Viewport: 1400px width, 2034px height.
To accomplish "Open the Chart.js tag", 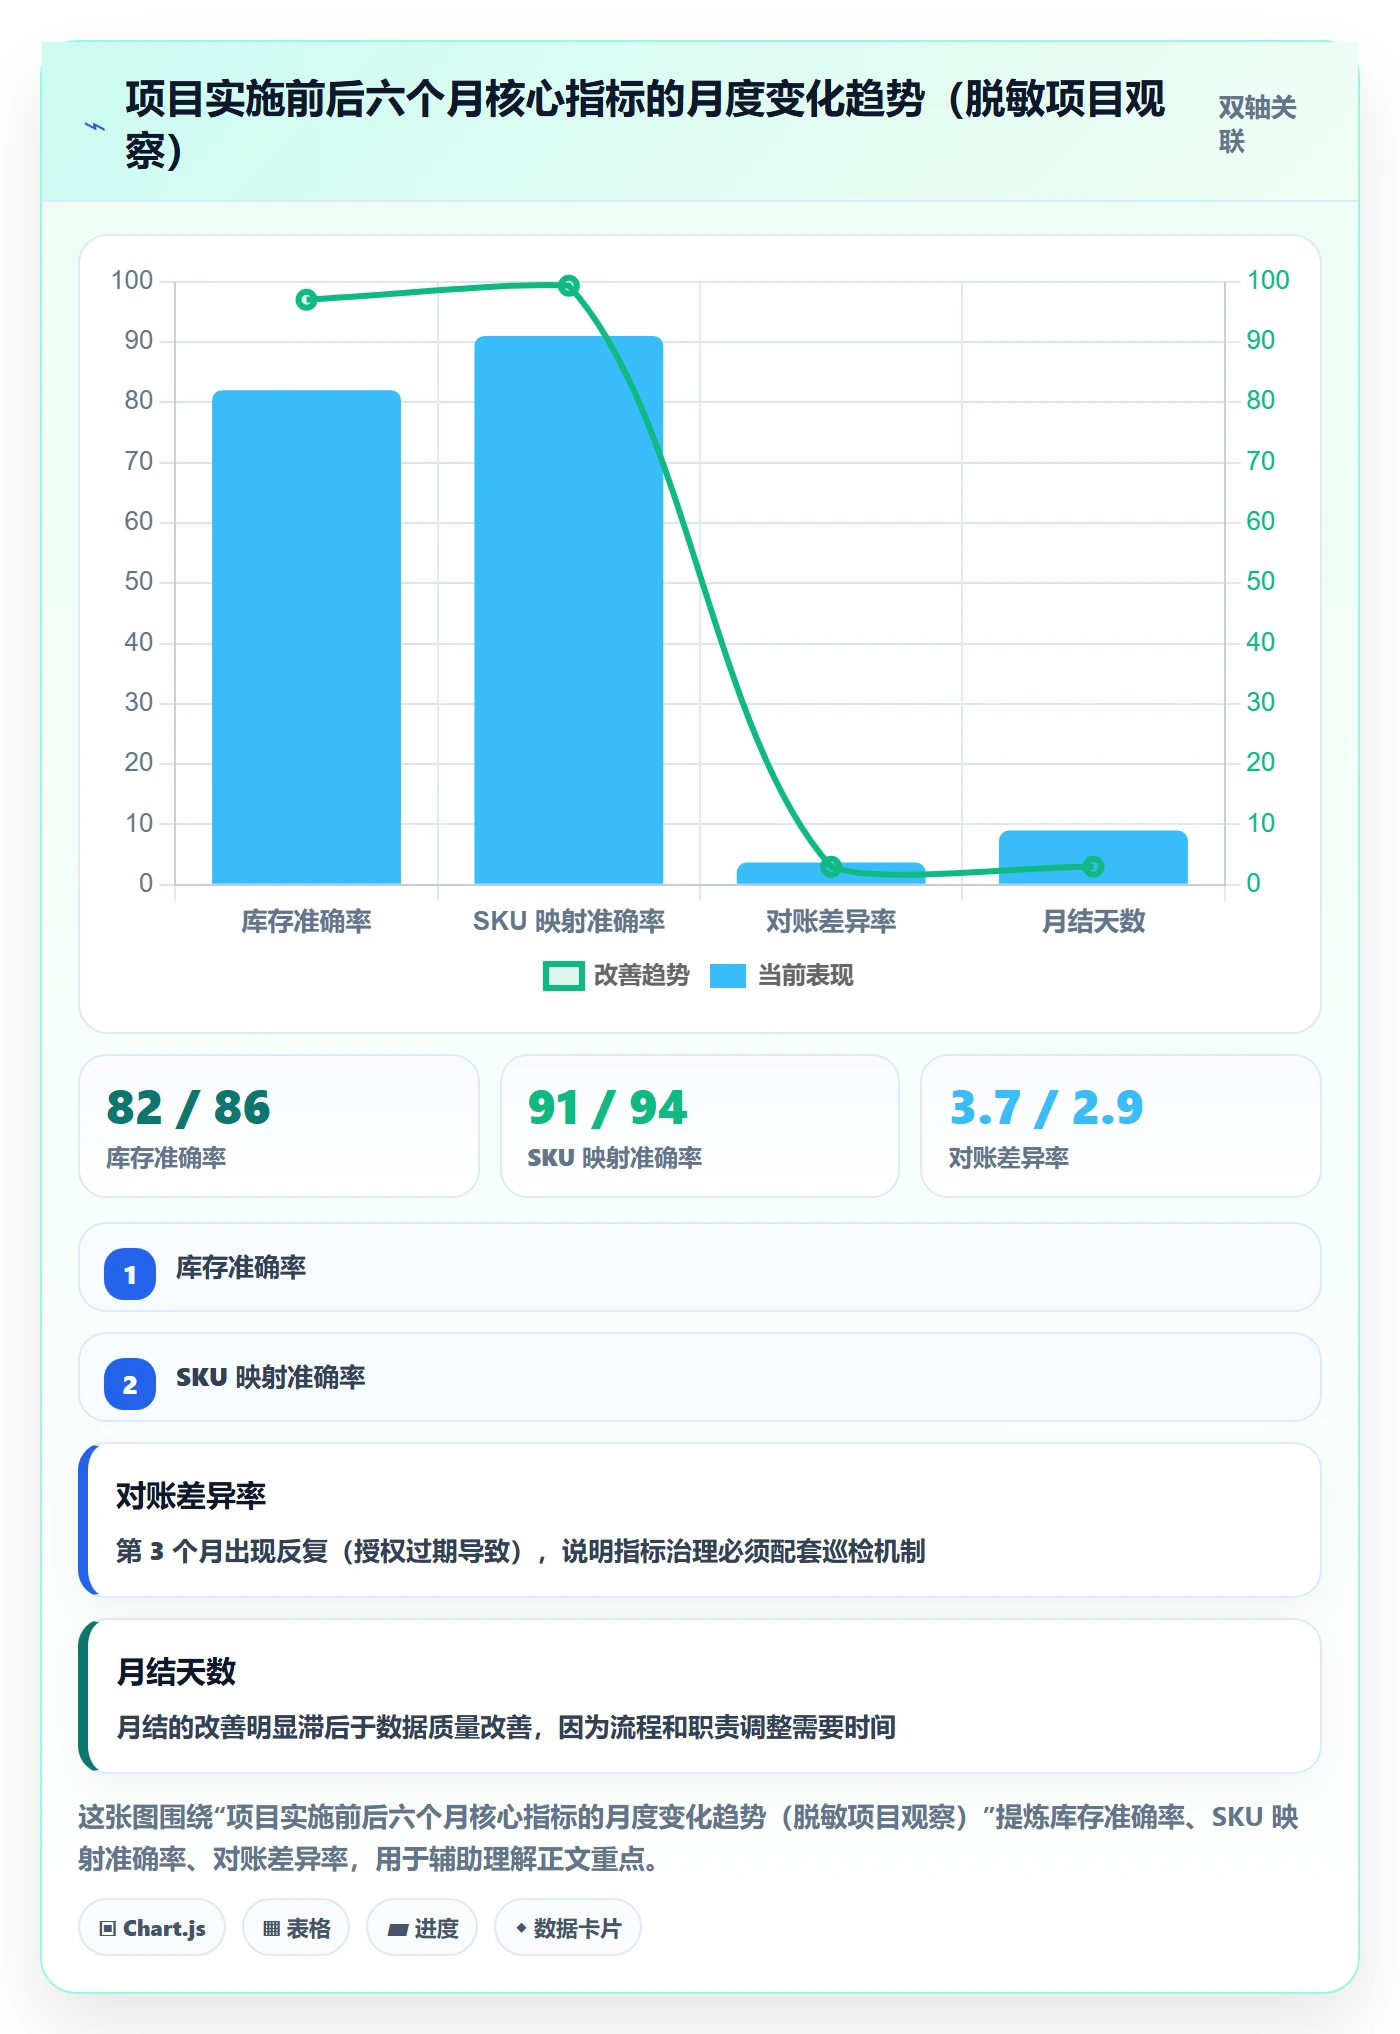I will pyautogui.click(x=152, y=1927).
